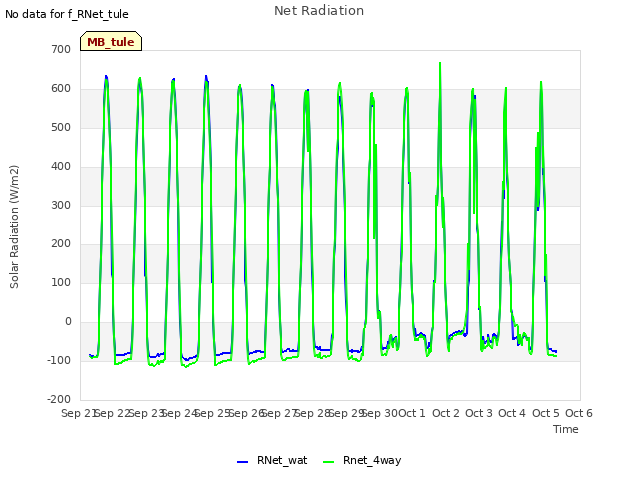640x480 pixels.
Task: Click the Oct 4 x-axis tick label
Action: coord(512,413)
